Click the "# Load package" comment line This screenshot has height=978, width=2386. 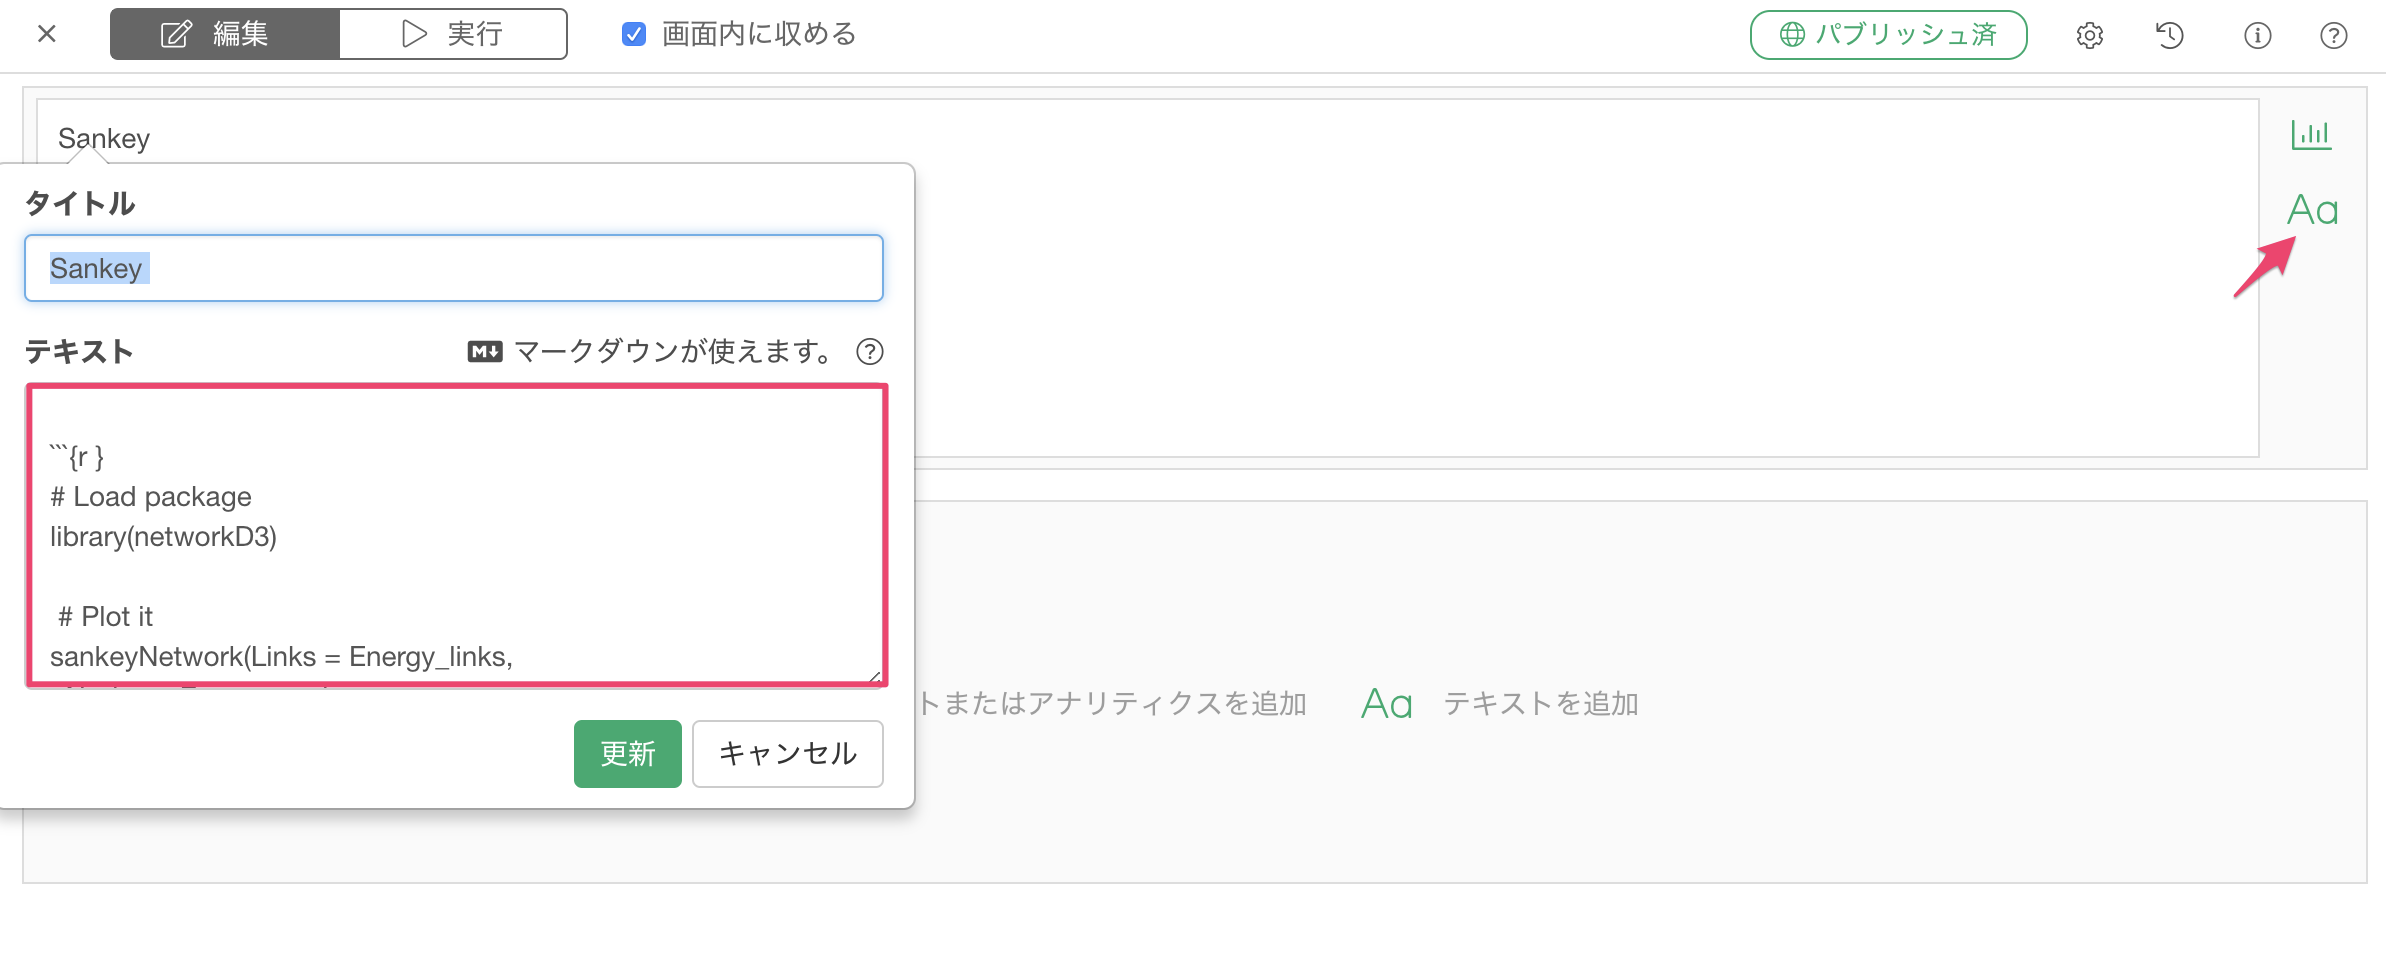151,497
